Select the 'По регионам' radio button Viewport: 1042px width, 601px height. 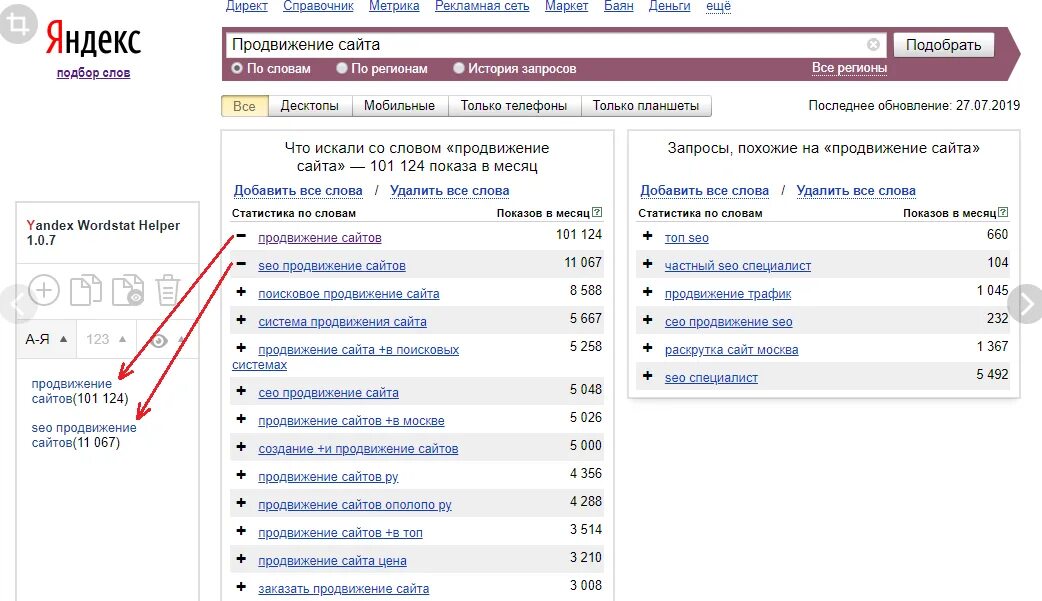tap(342, 68)
